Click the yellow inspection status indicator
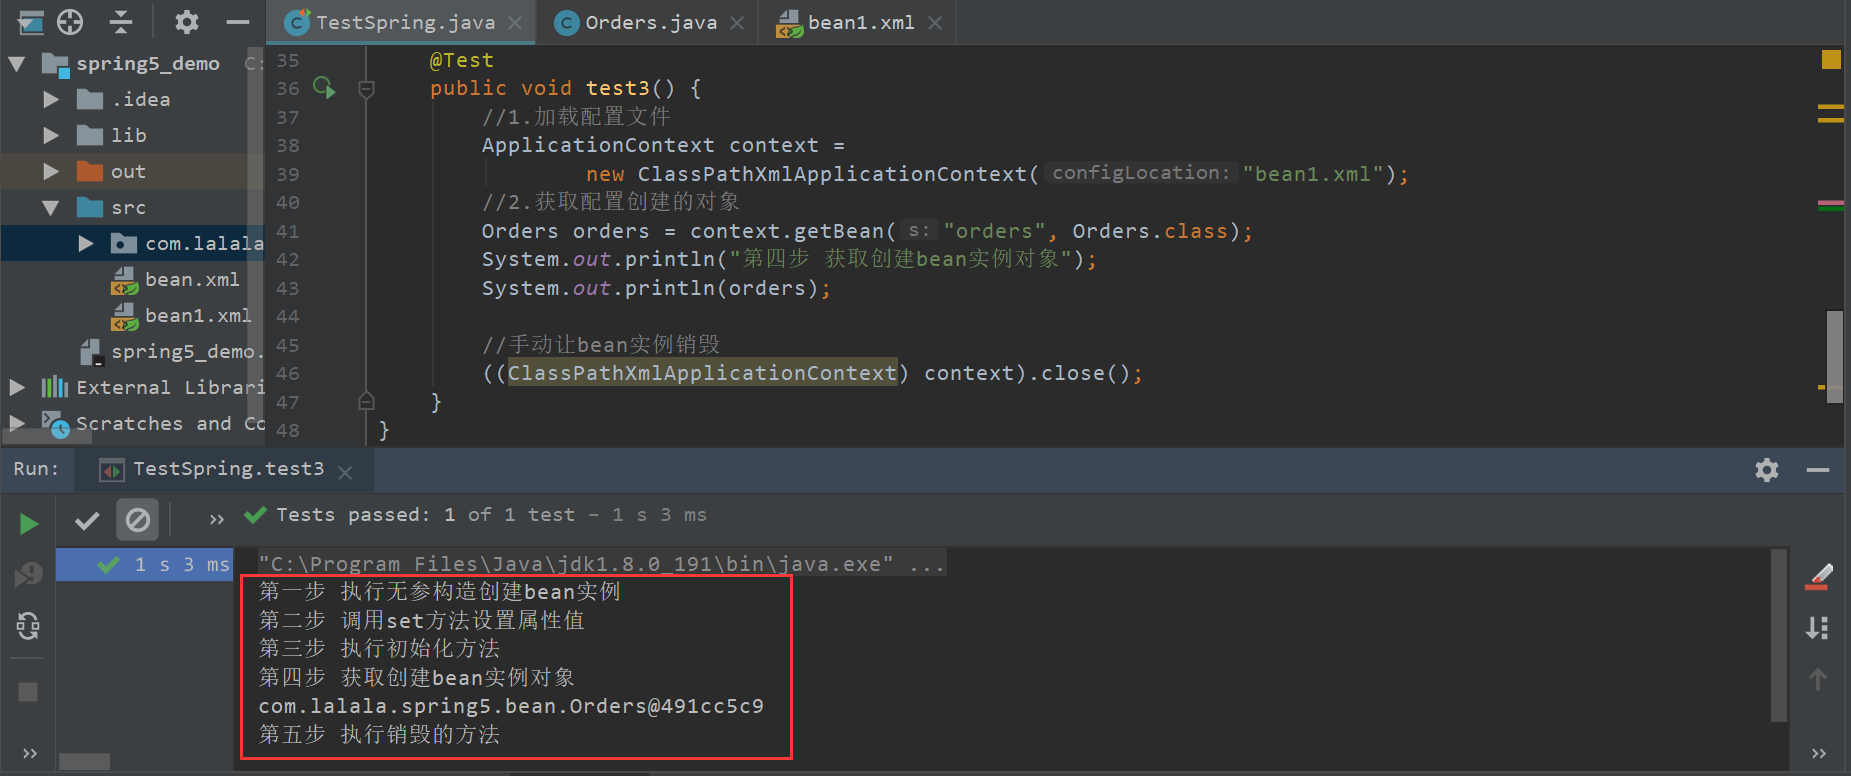This screenshot has height=776, width=1851. pyautogui.click(x=1831, y=60)
